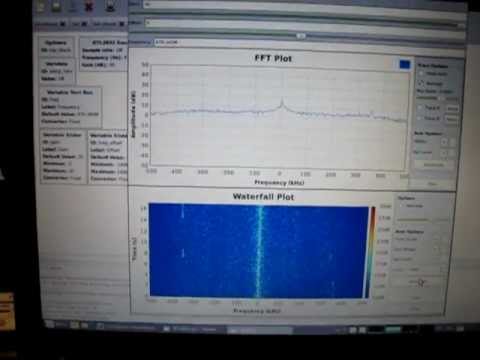The image size is (480, 360).
Task: Select the RTL2832 Source block
Action: [104, 54]
